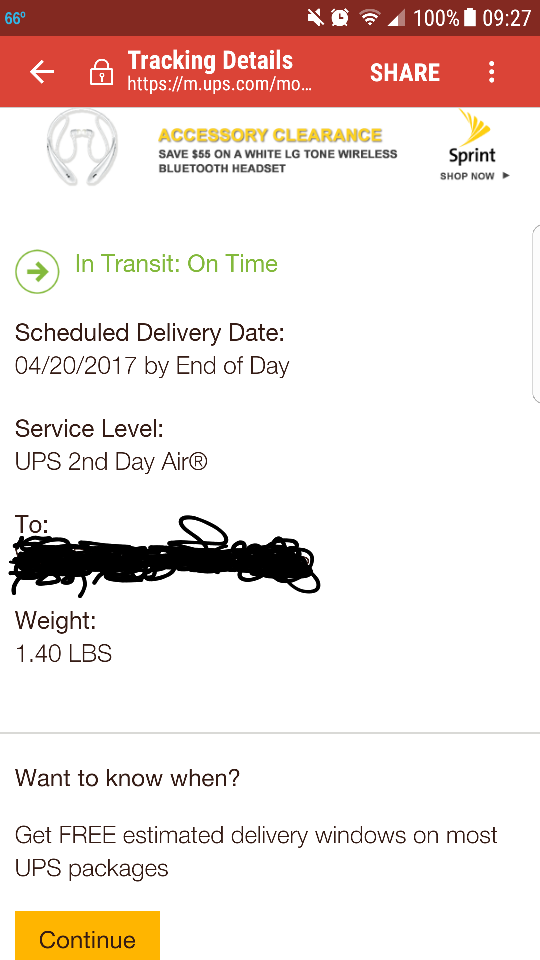
Task: Tap the padlock secure-site icon
Action: pos(101,73)
